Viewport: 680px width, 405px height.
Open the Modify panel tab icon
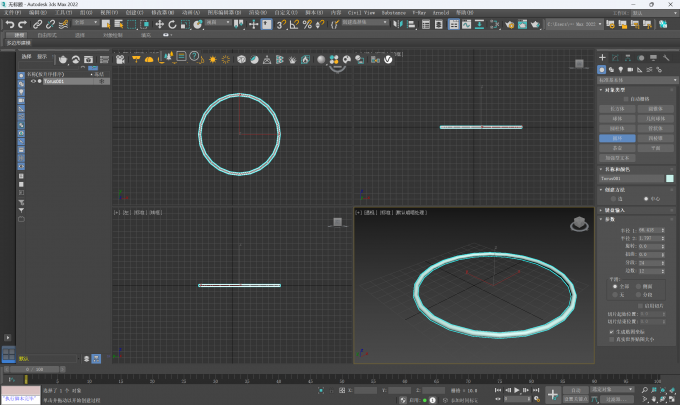[614, 58]
